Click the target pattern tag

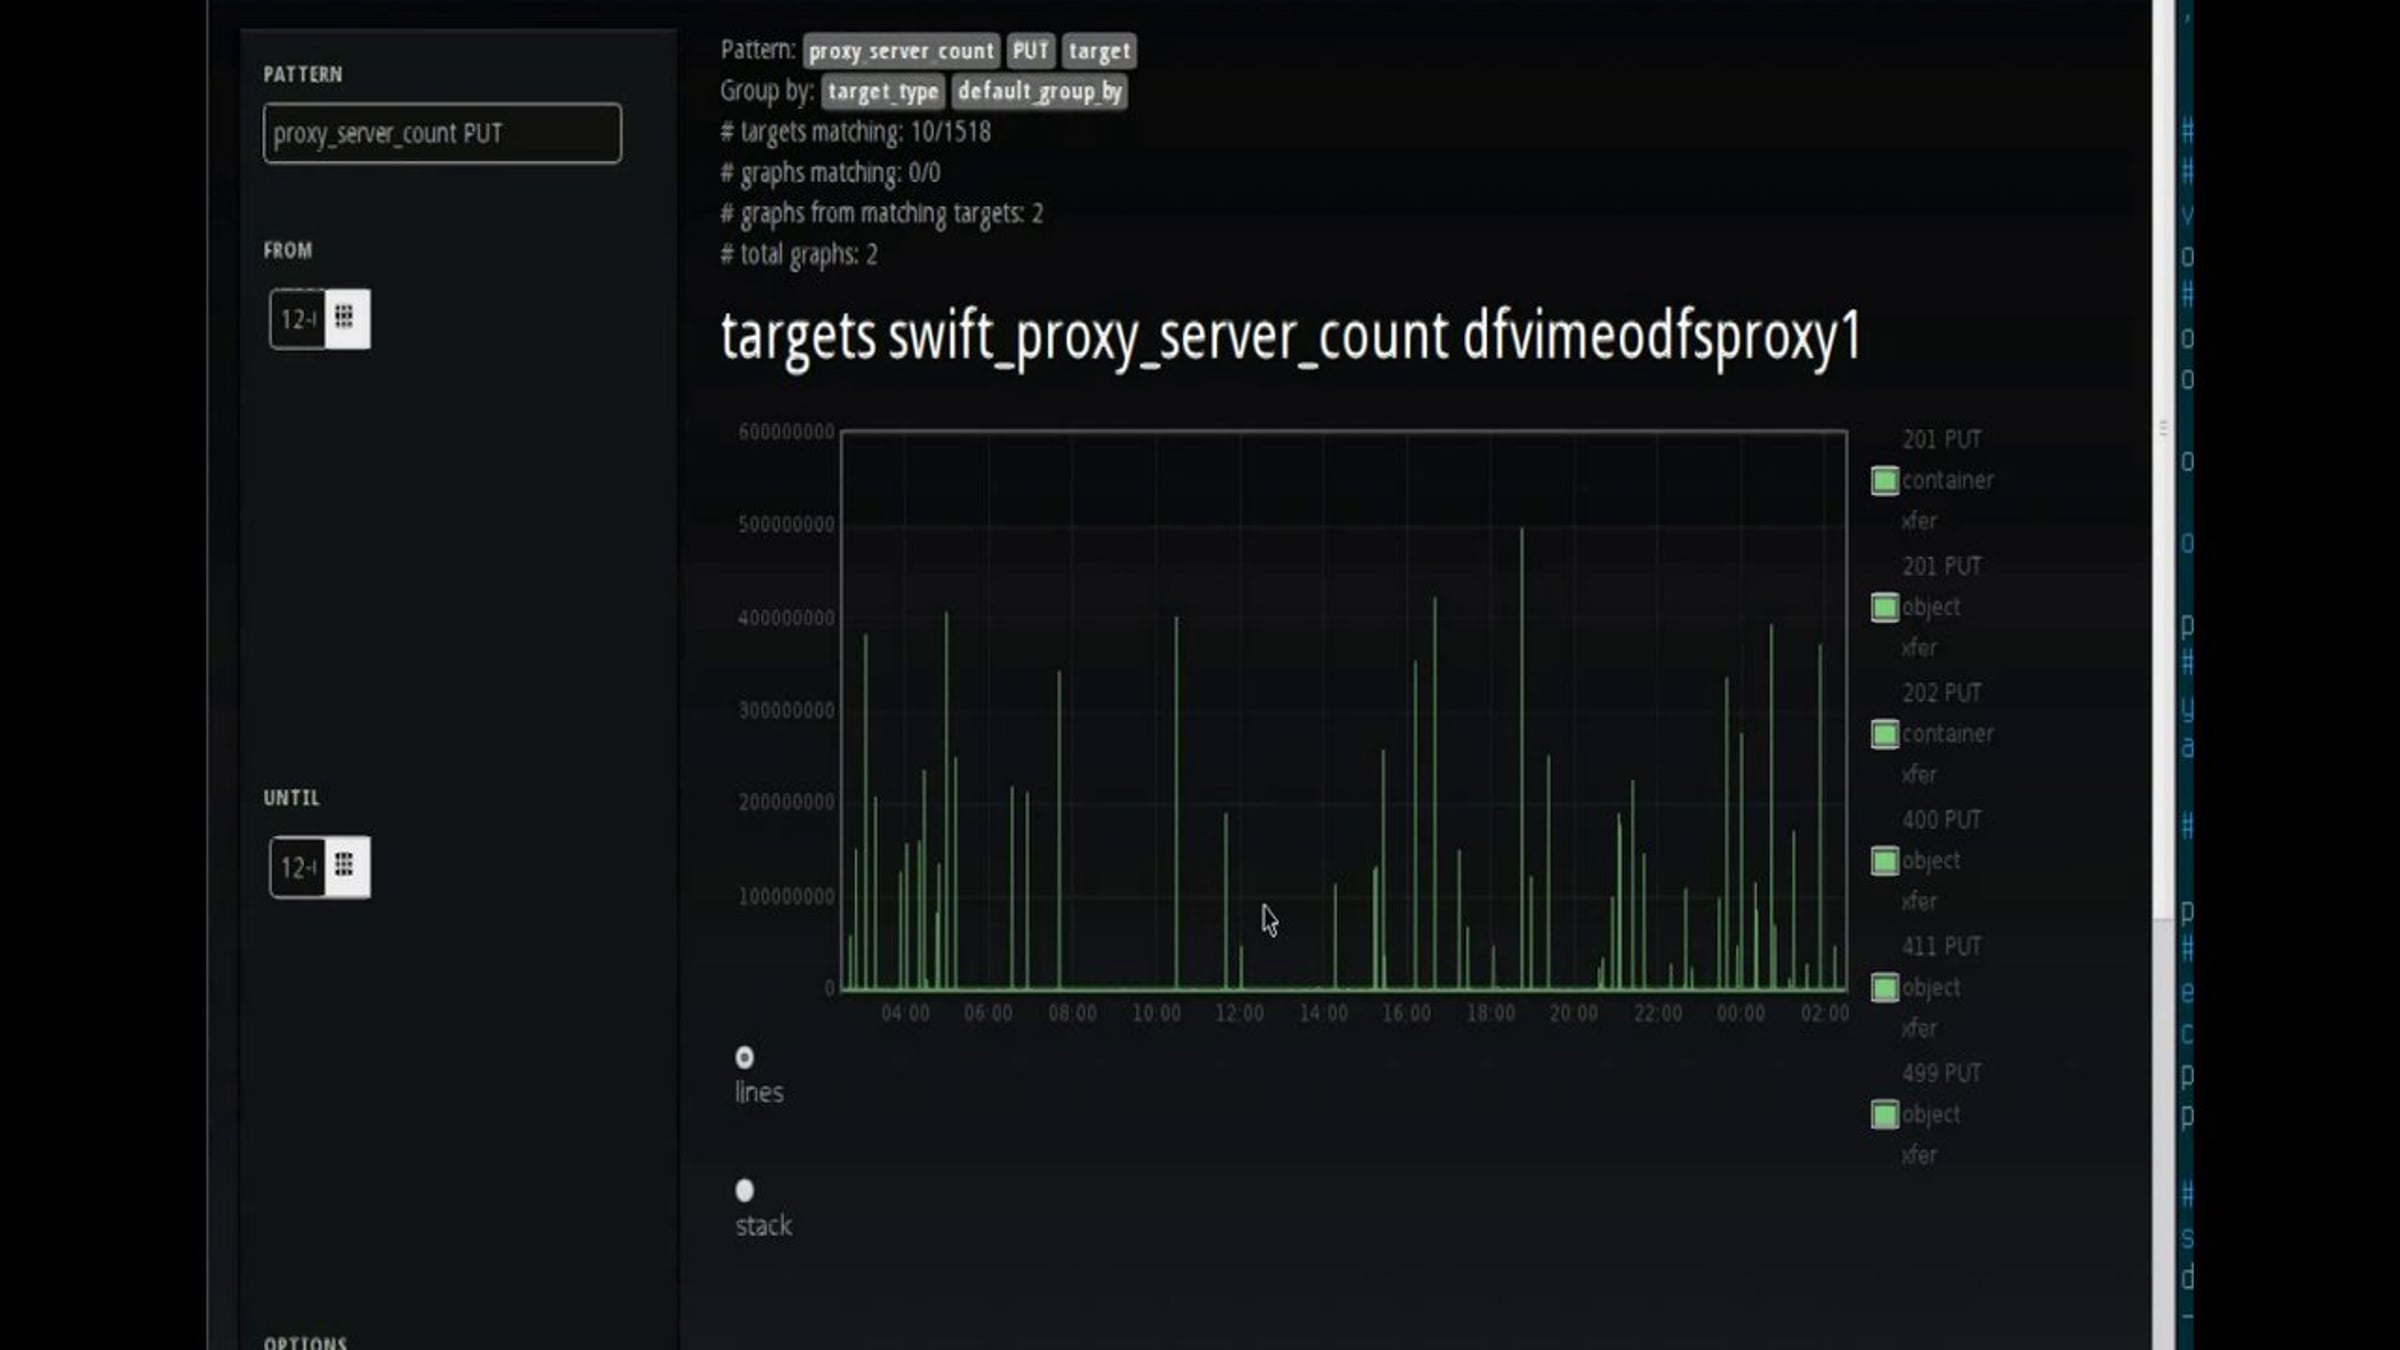(1099, 51)
